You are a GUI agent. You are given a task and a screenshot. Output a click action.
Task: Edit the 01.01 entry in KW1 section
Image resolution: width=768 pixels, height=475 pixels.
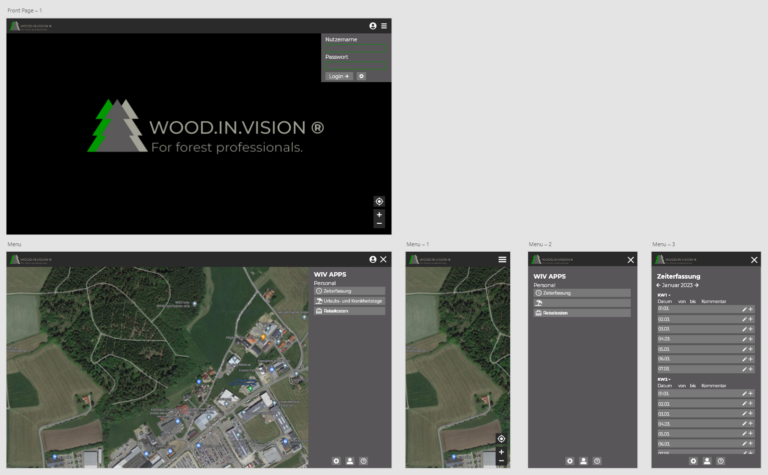[x=744, y=309]
